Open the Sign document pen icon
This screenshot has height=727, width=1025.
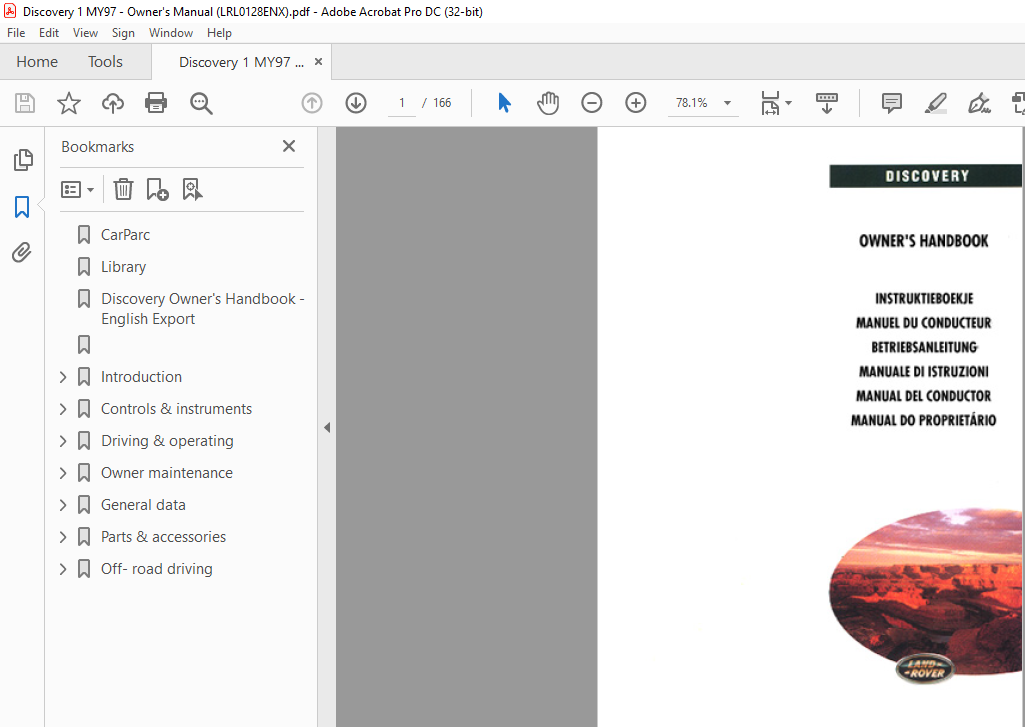pyautogui.click(x=979, y=103)
